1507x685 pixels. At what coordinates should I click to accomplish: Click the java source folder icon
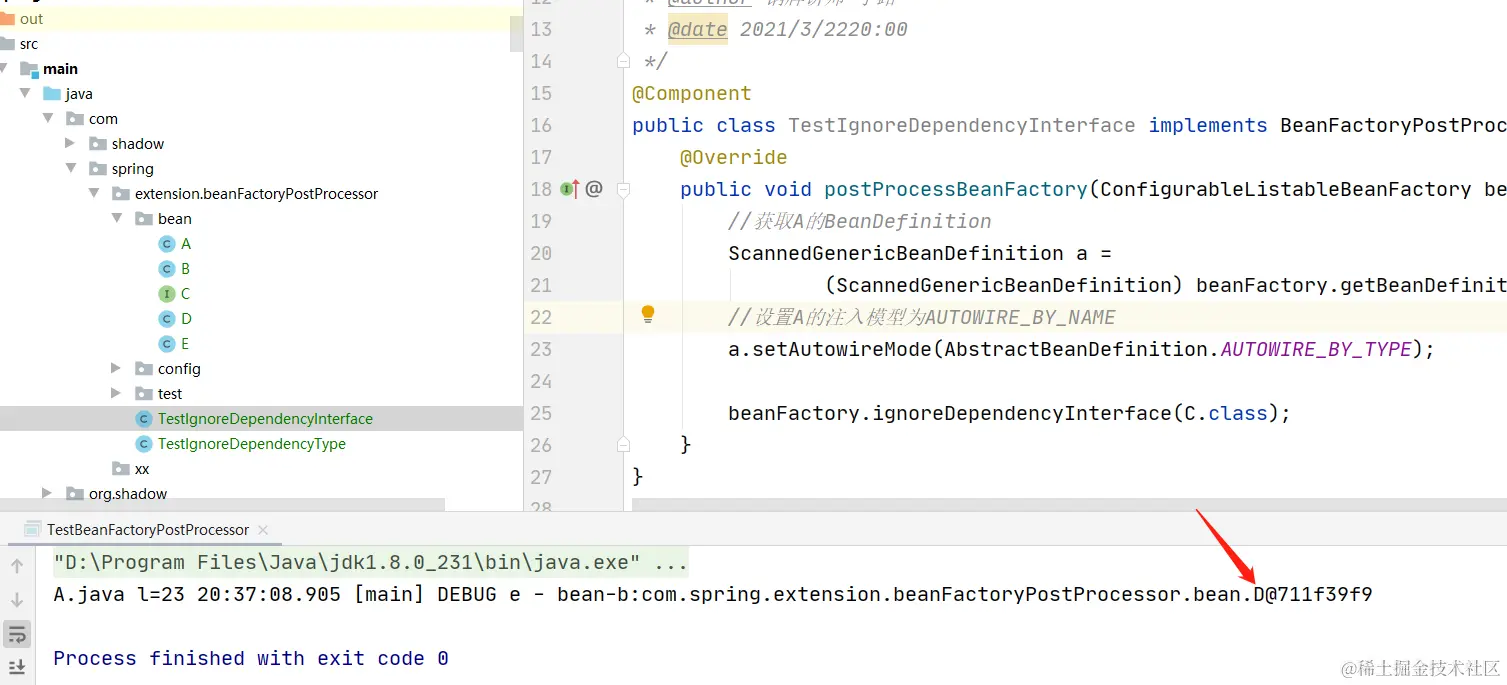point(52,94)
